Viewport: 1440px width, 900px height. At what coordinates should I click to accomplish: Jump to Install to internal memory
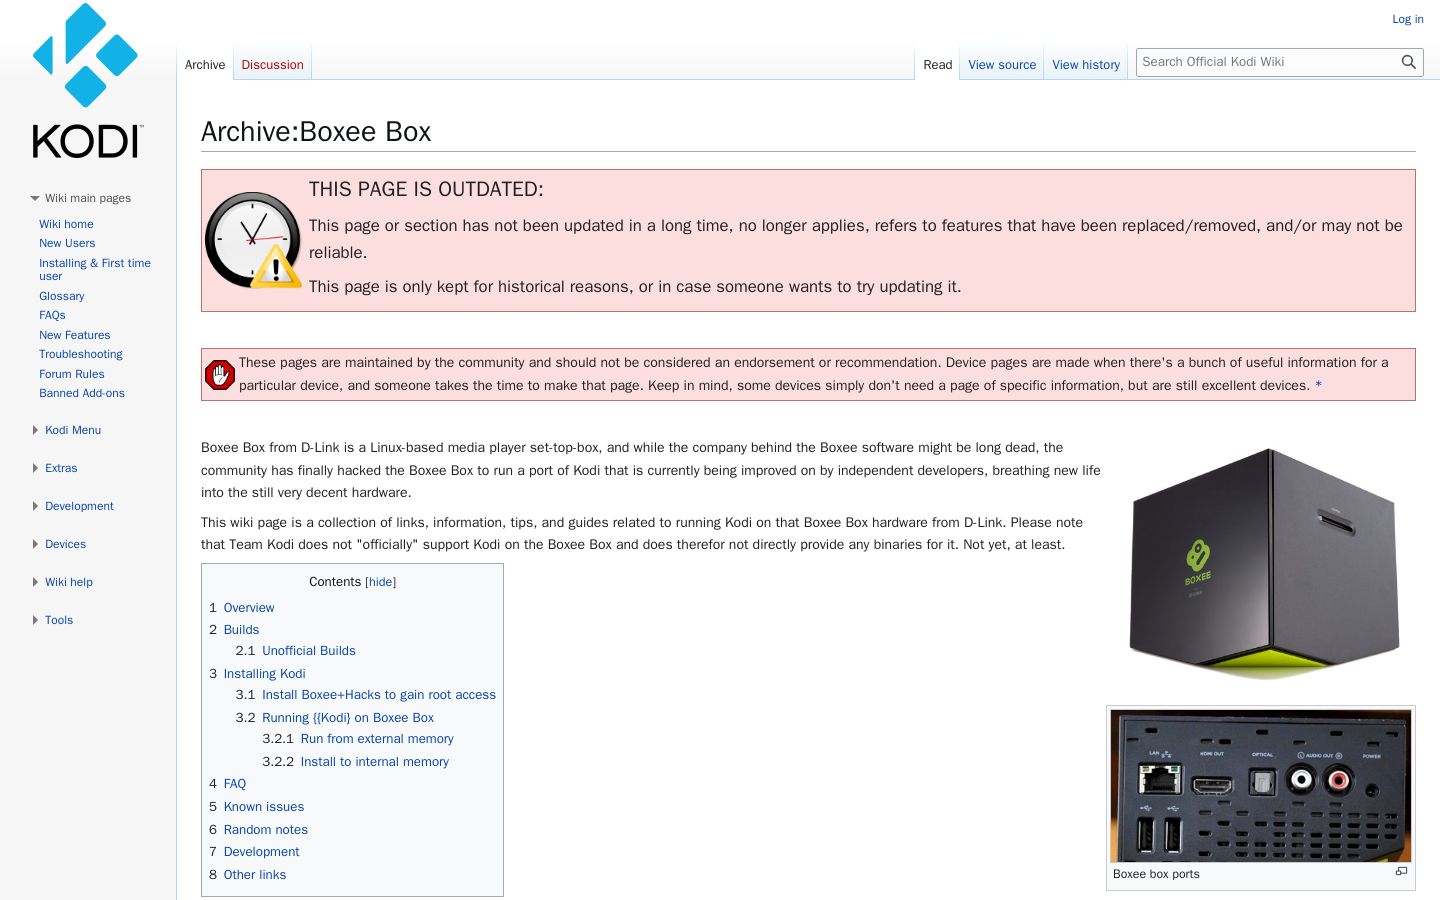tap(375, 762)
